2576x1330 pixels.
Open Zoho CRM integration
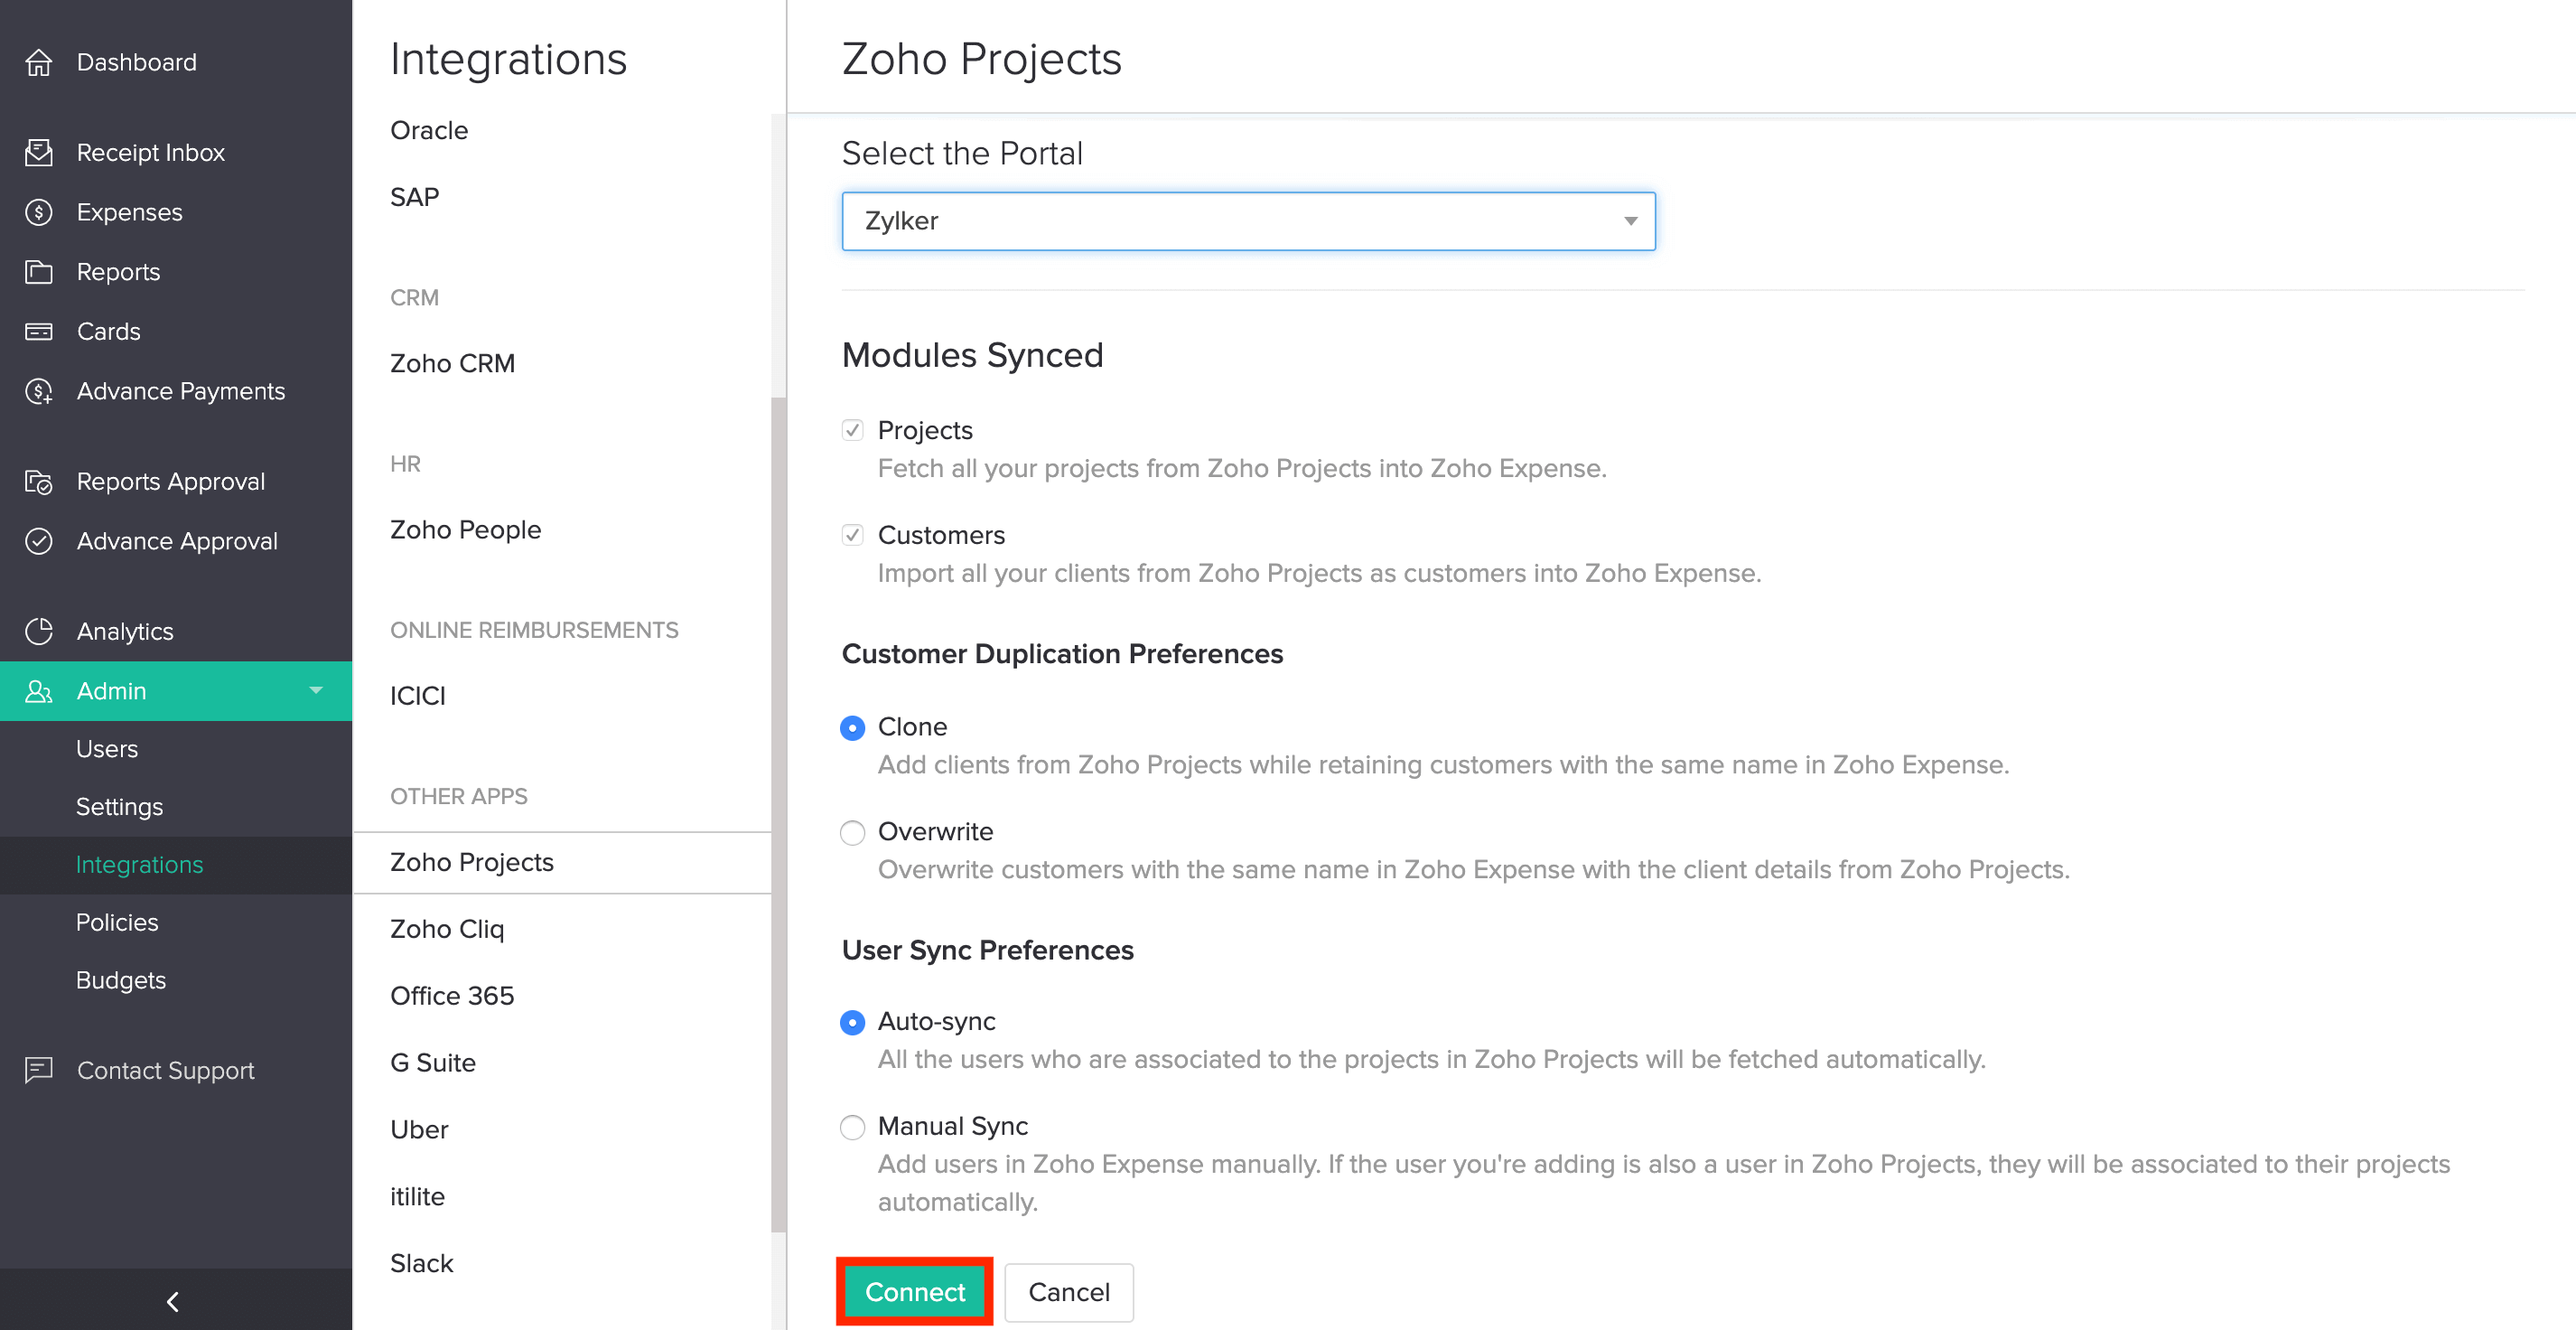coord(452,363)
